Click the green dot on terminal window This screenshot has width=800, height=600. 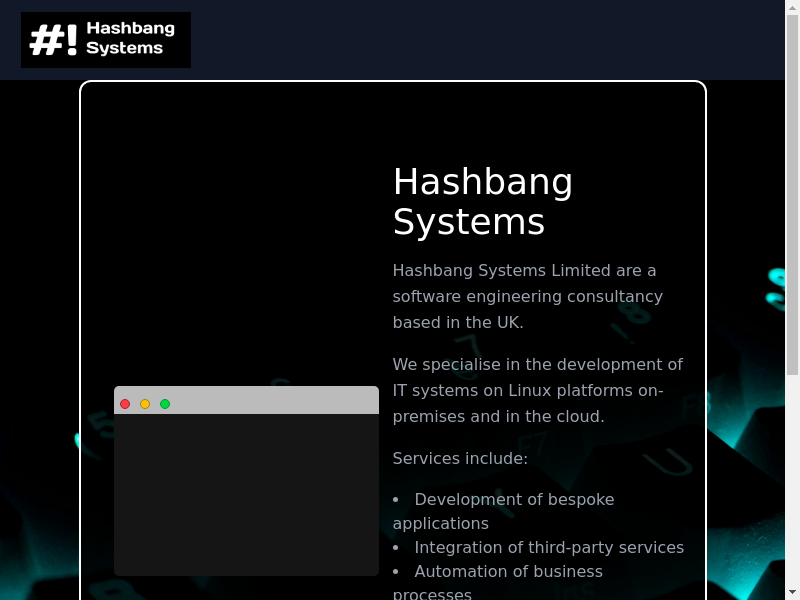[165, 404]
